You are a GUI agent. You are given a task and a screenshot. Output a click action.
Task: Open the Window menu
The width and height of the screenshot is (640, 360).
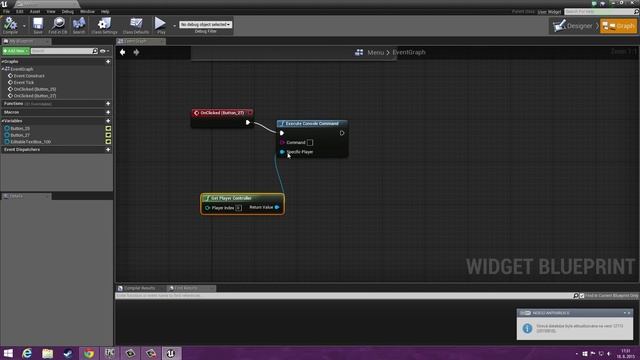pos(87,12)
